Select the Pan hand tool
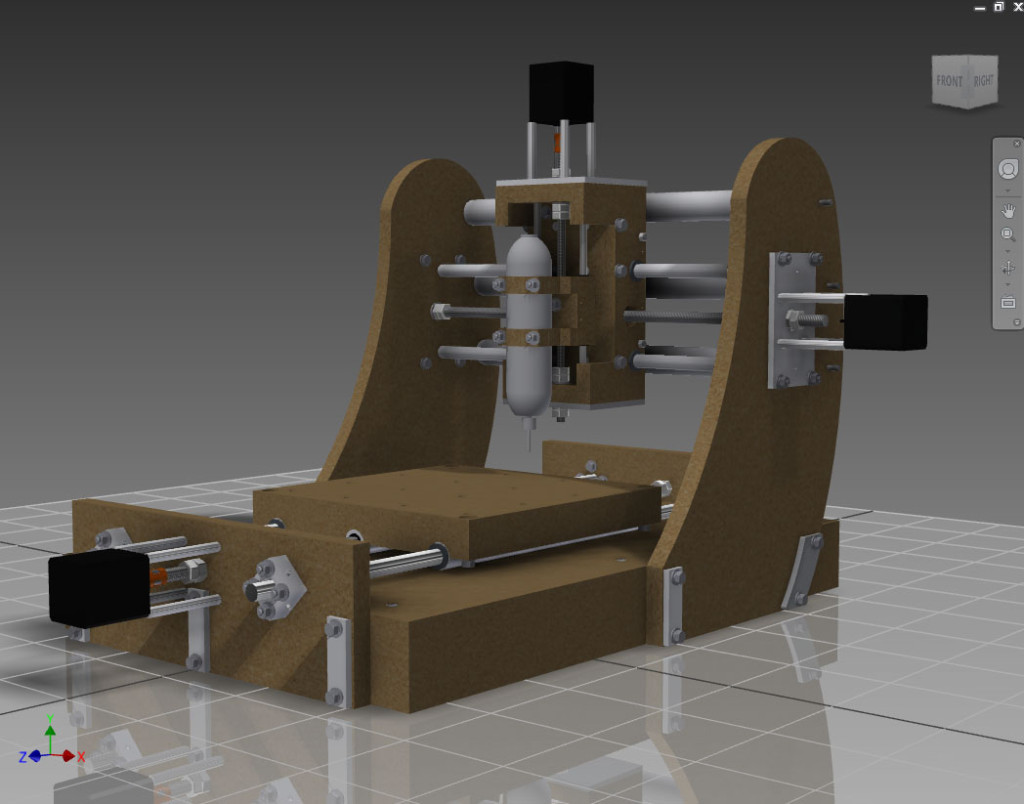1024x804 pixels. (1008, 211)
